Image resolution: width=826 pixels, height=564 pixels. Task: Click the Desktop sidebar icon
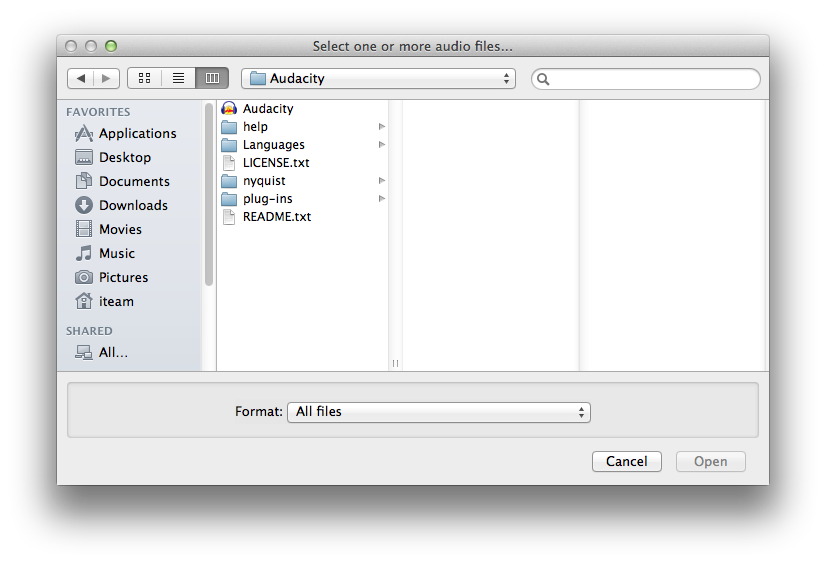coord(84,157)
